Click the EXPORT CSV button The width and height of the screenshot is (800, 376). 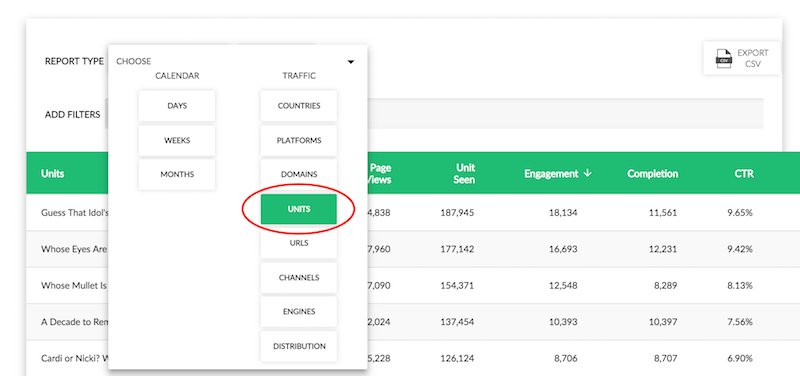pos(742,58)
